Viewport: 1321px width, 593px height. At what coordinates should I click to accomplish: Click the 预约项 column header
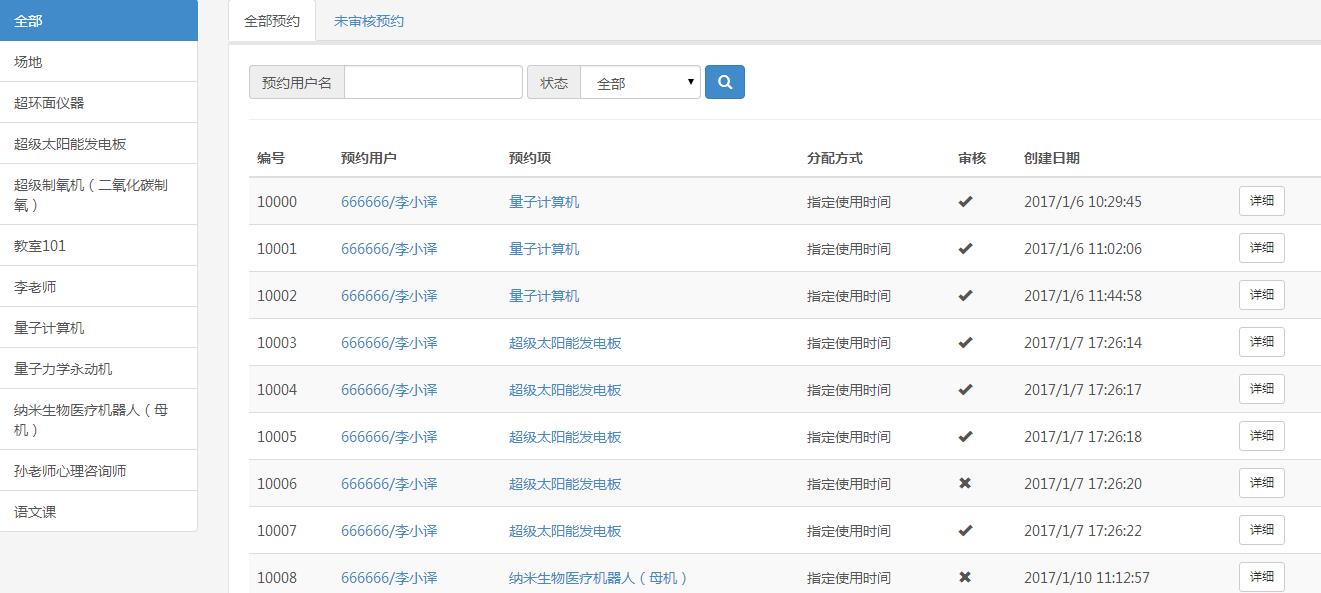click(530, 157)
